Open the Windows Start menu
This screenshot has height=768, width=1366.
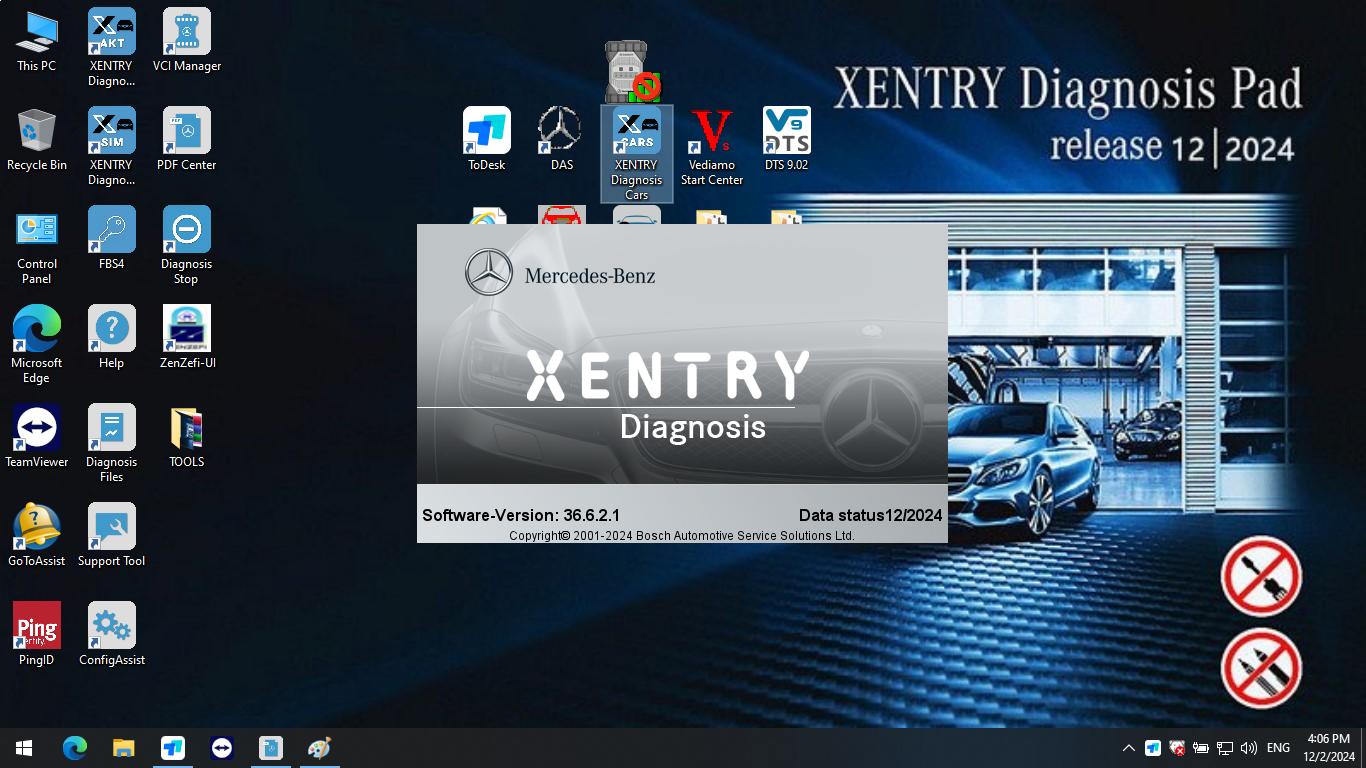[x=22, y=747]
